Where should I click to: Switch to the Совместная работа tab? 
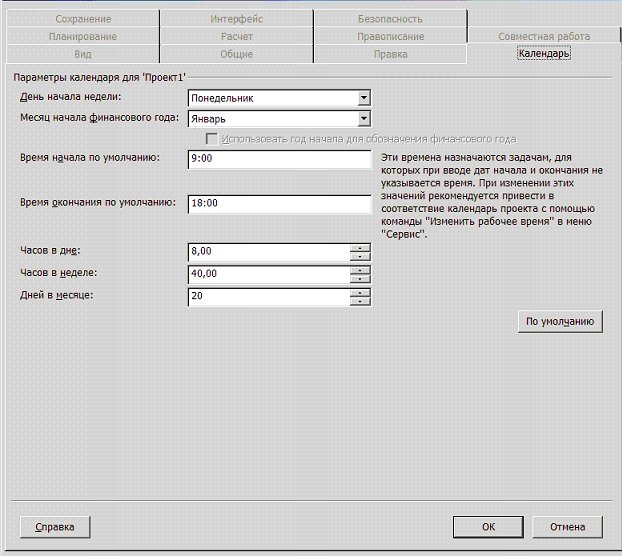[x=544, y=36]
